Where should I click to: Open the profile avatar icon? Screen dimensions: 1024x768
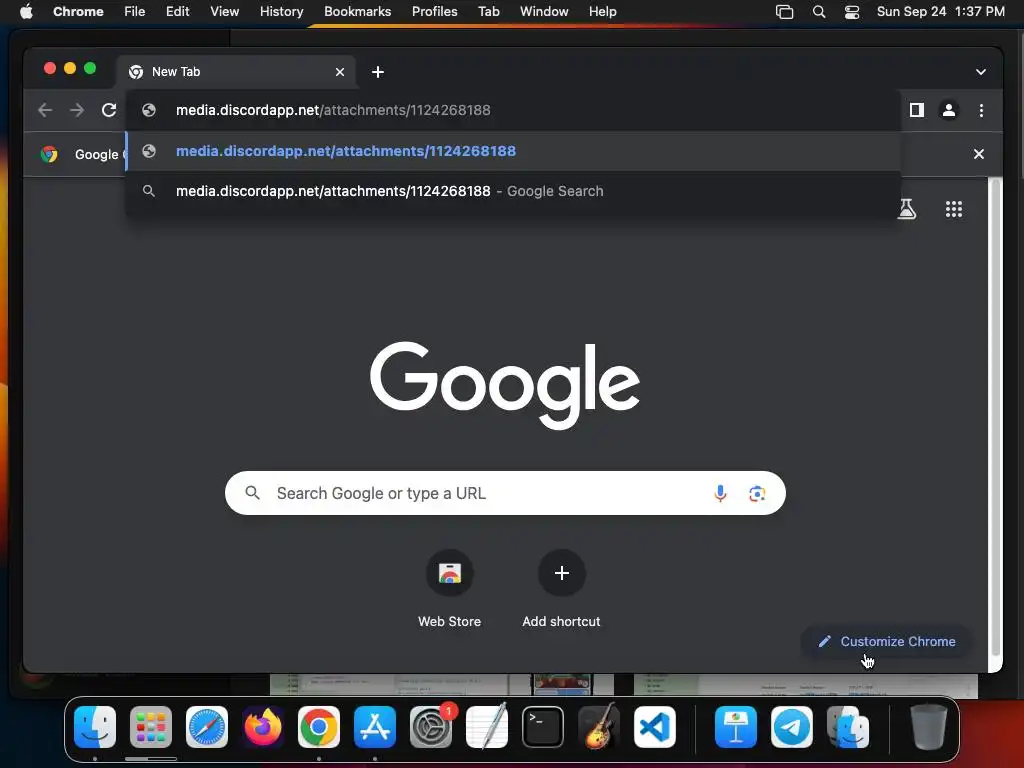(x=949, y=110)
